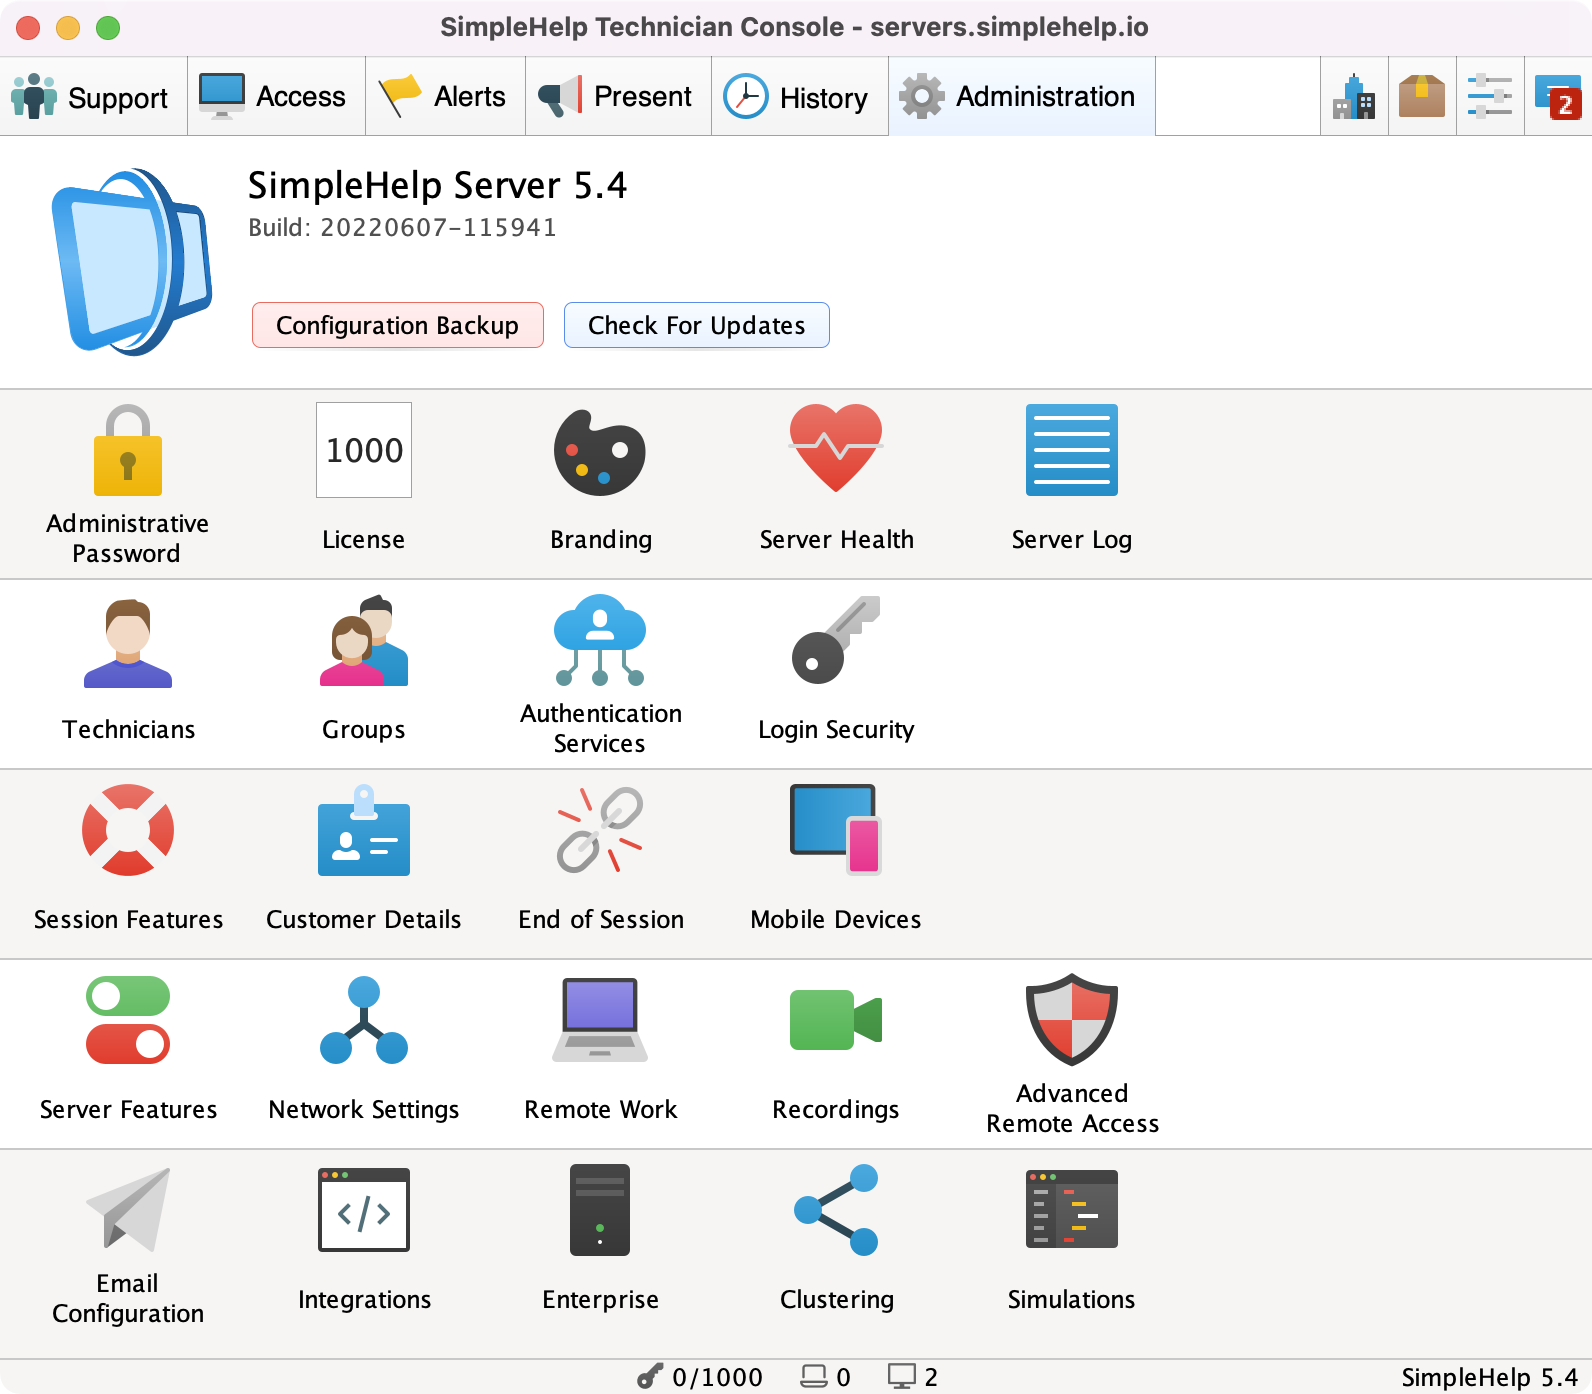The height and width of the screenshot is (1394, 1592).
Task: Click the monitor count 2 status
Action: pos(913,1377)
